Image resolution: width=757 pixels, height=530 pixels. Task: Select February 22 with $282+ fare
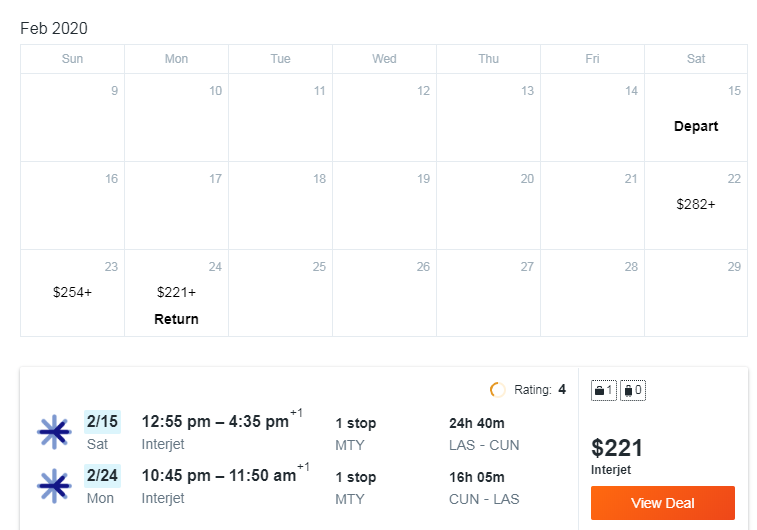696,205
